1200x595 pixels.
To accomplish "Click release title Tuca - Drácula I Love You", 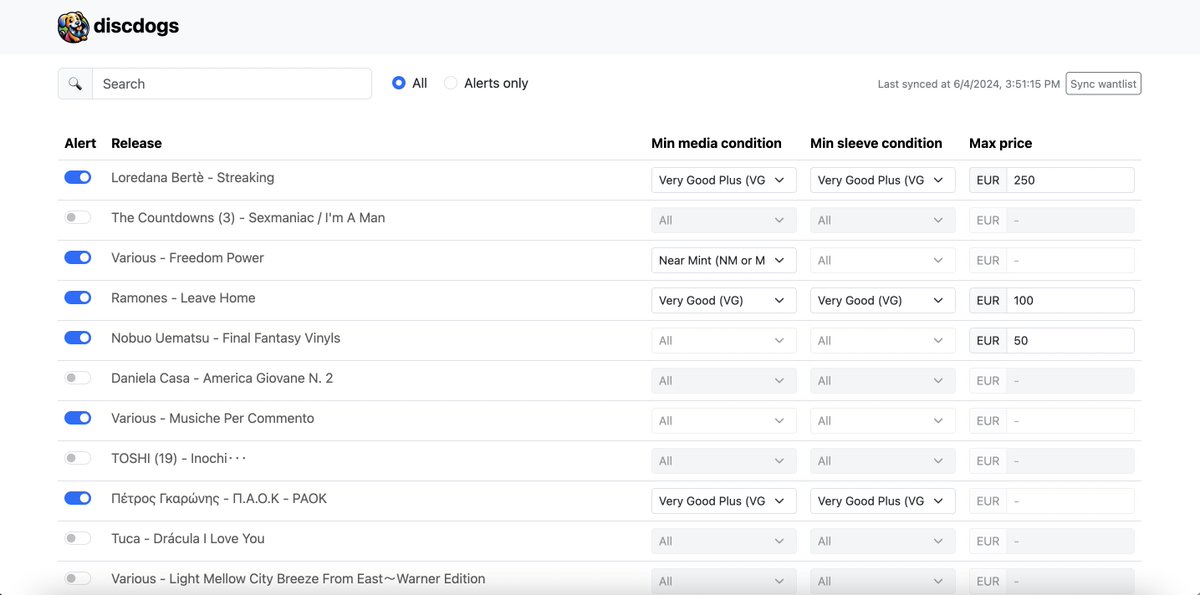I will [x=188, y=538].
